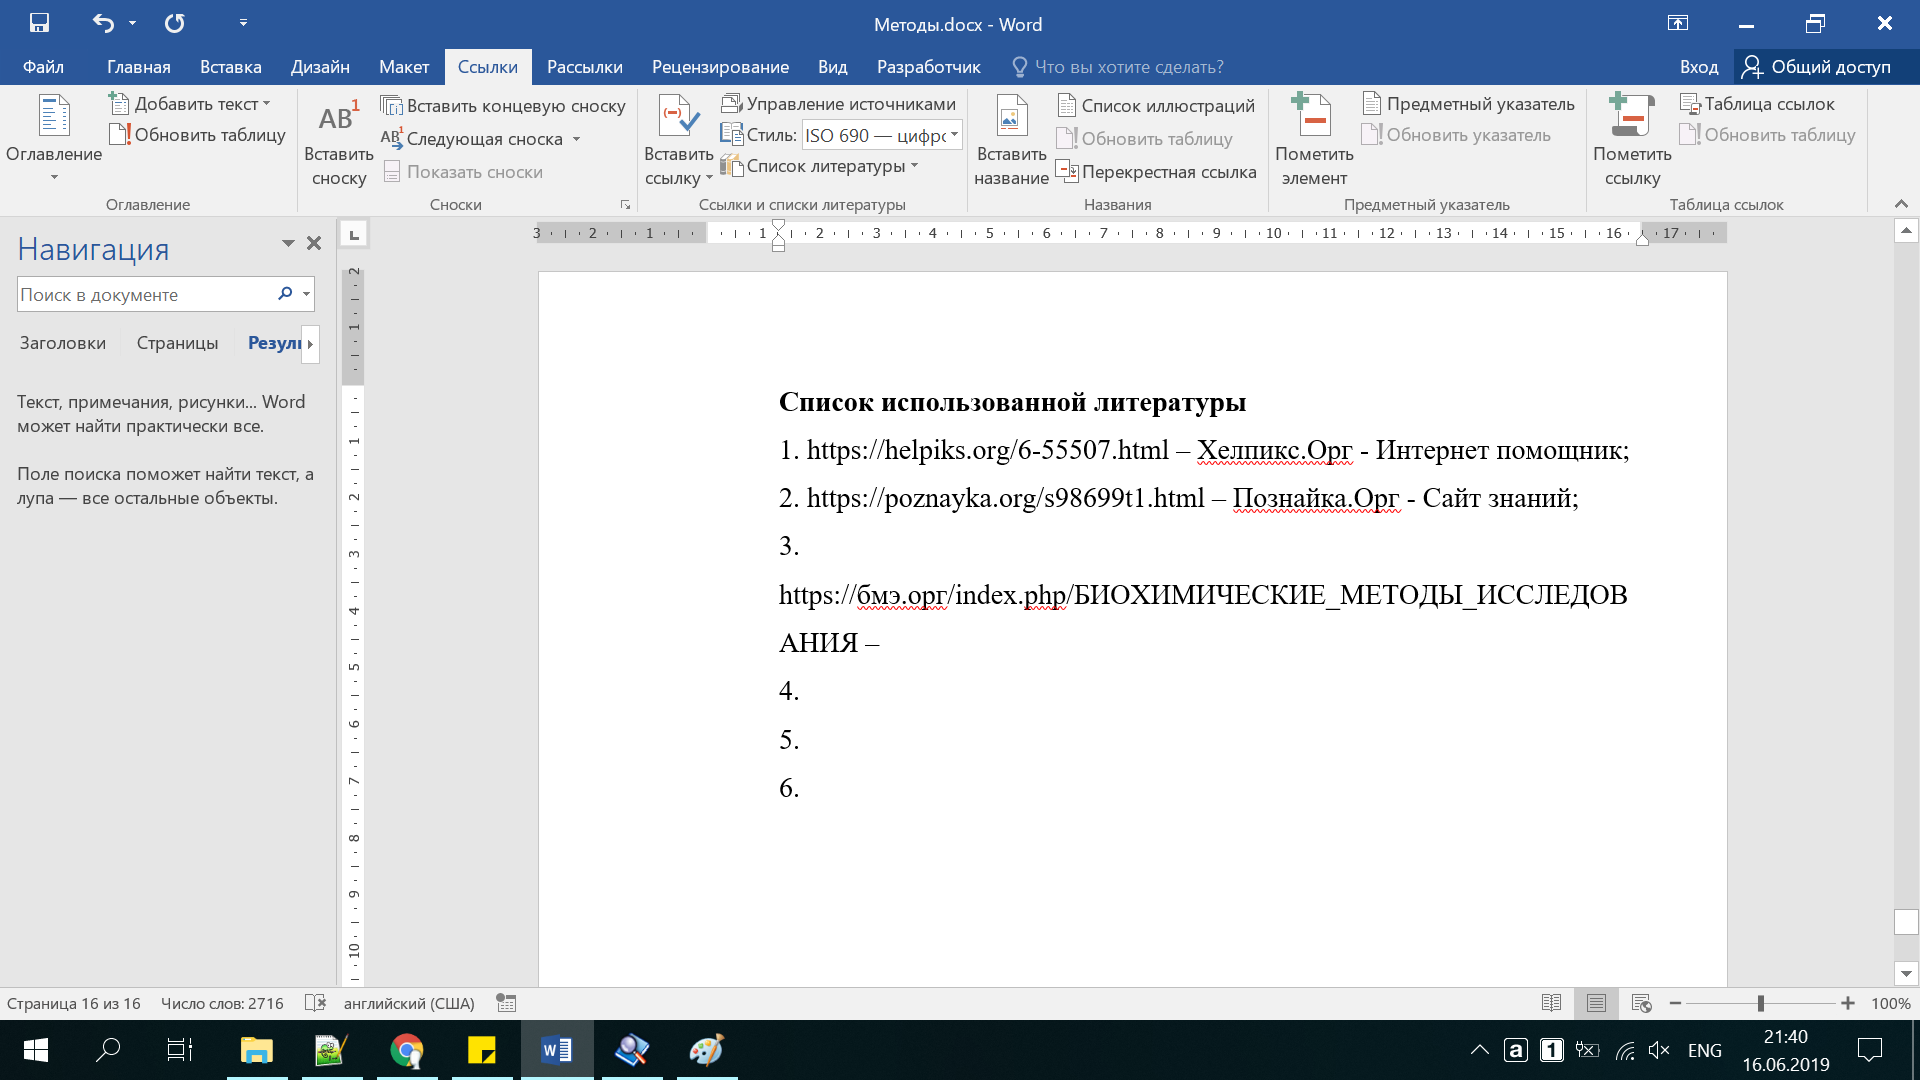
Task: Switch to Web Layout view
Action: pyautogui.click(x=1641, y=1003)
